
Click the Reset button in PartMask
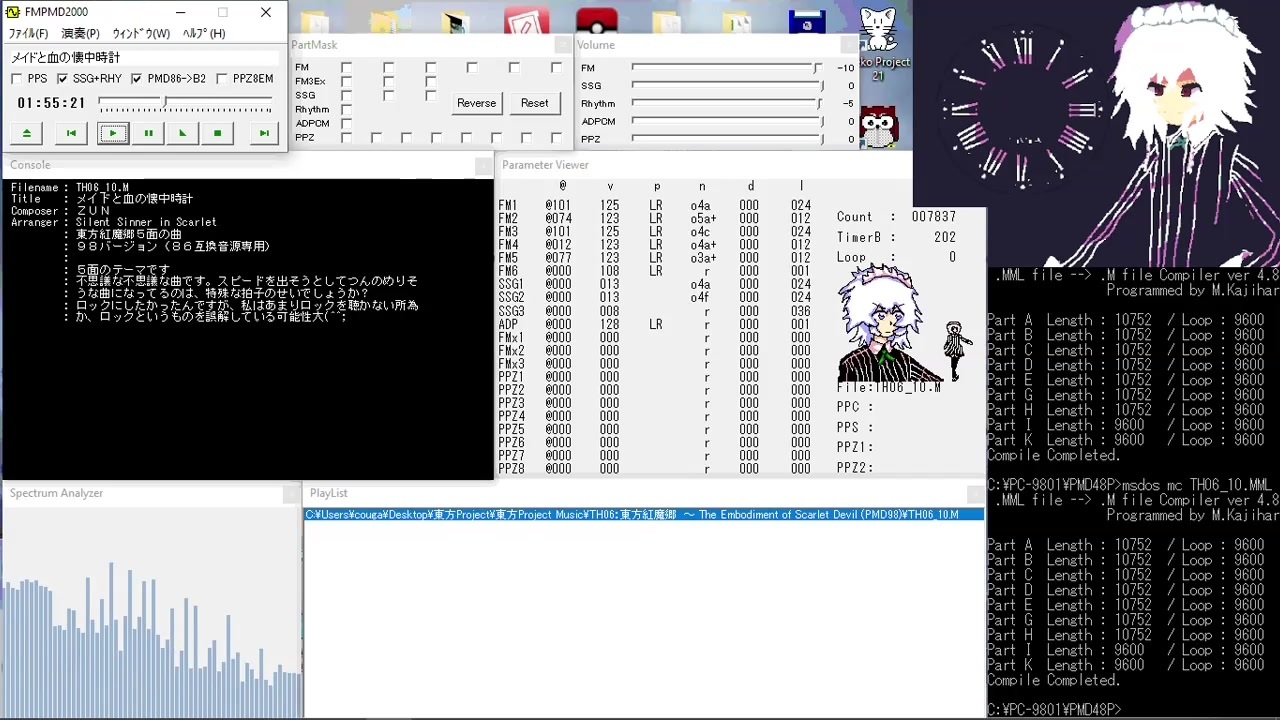click(x=534, y=103)
